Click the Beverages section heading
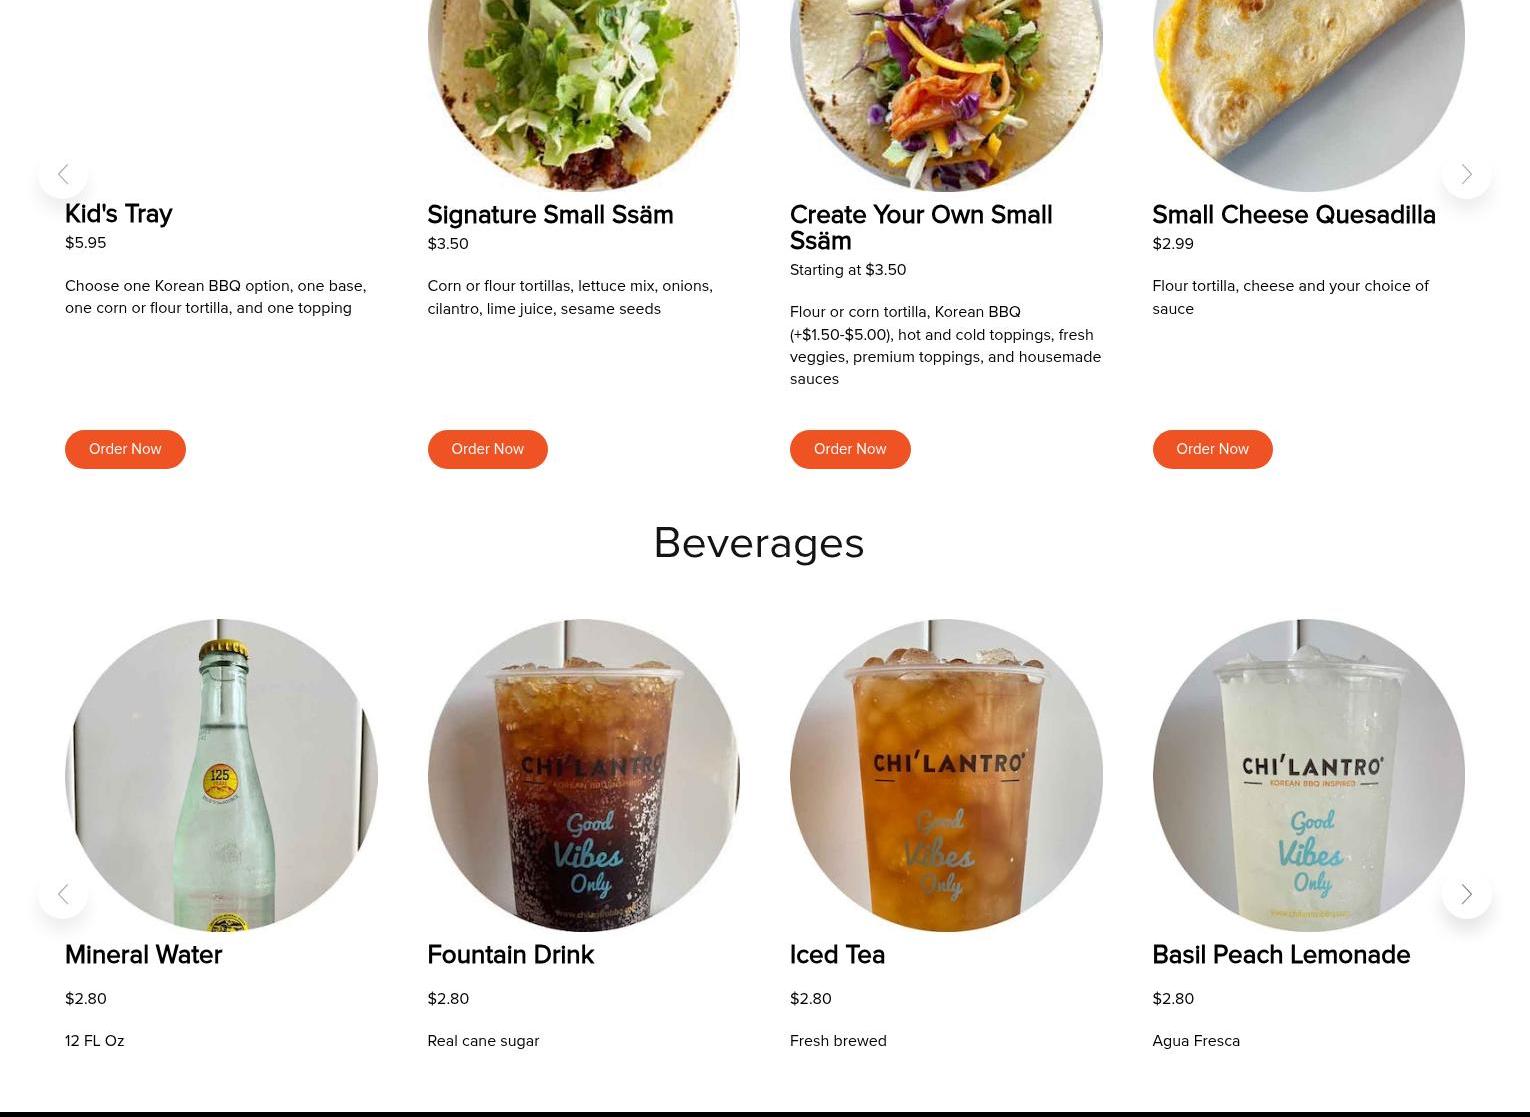1530x1117 pixels. pos(759,543)
